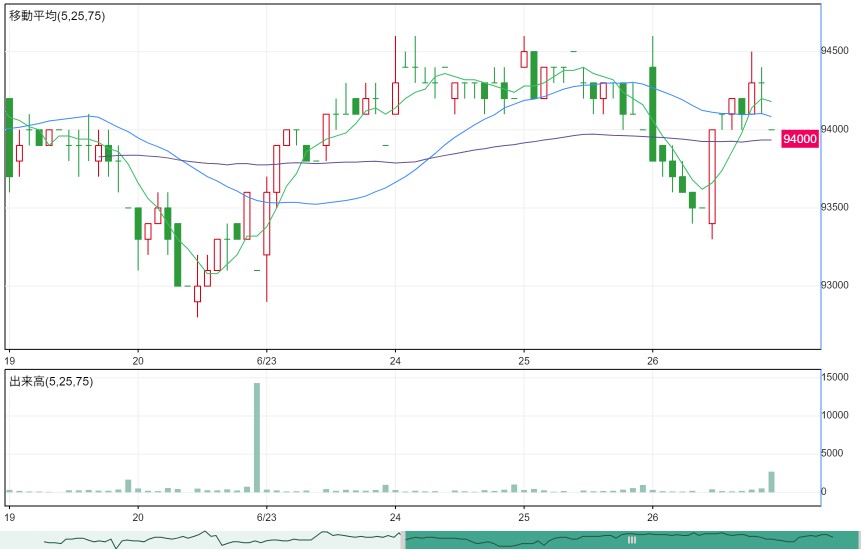Click the 26 date label under volume chart
Image resolution: width=862 pixels, height=551 pixels.
(653, 517)
